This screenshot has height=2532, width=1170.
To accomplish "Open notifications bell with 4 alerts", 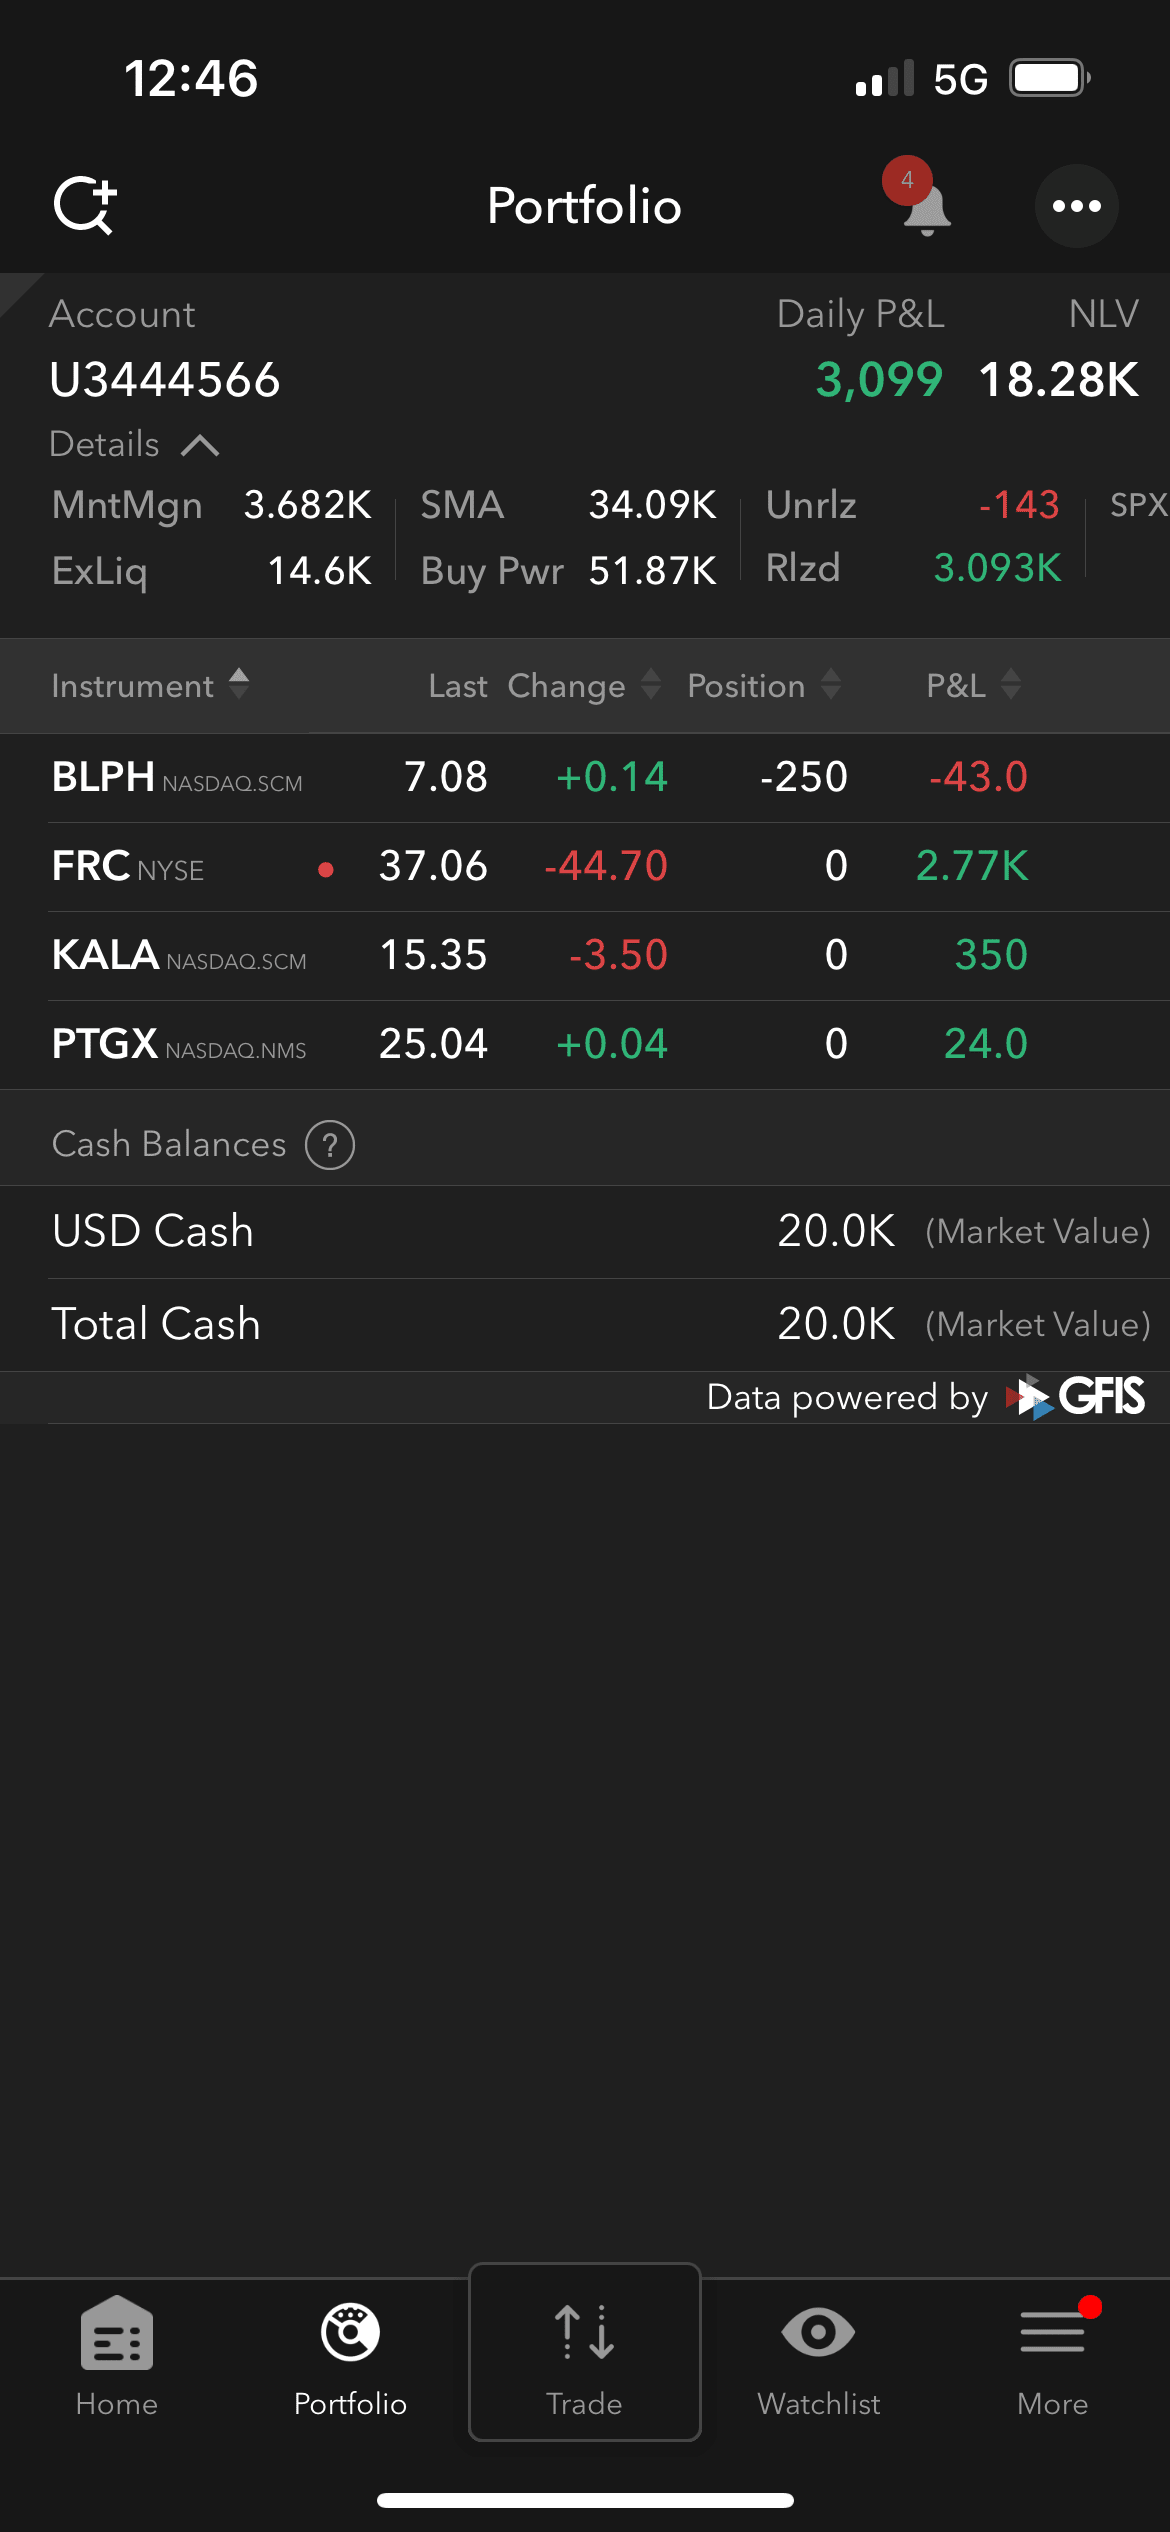I will click(925, 207).
